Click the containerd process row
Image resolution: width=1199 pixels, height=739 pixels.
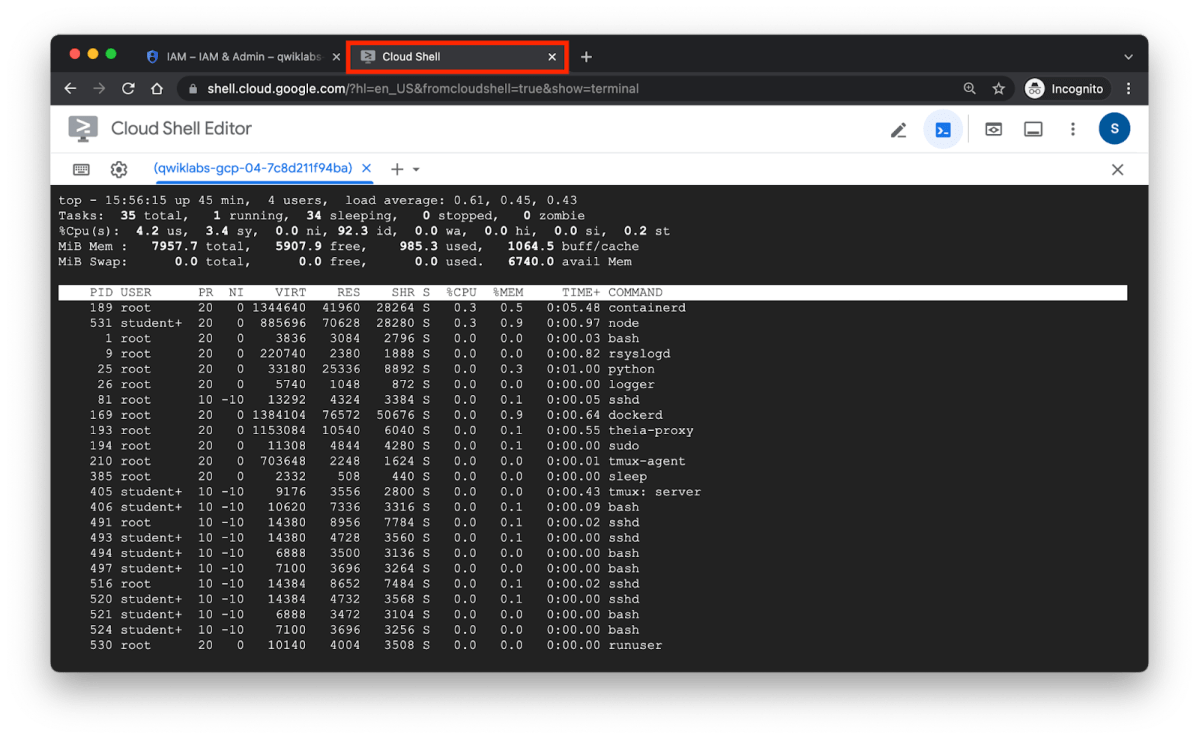[x=593, y=308]
